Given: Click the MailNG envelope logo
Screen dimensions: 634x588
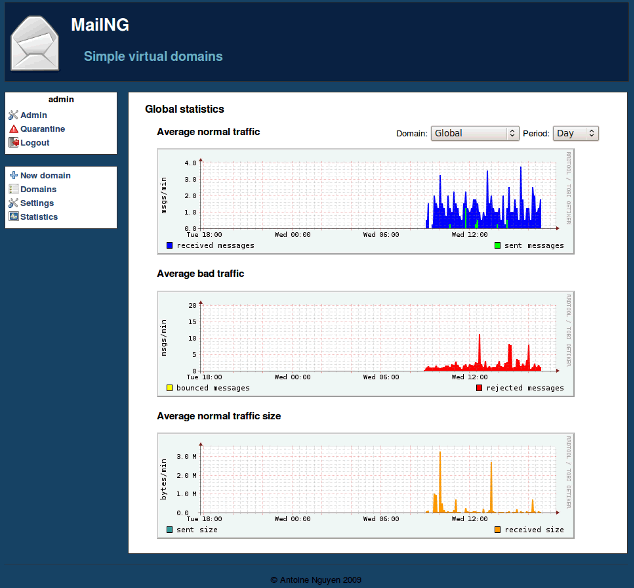Looking at the screenshot, I should tap(36, 41).
